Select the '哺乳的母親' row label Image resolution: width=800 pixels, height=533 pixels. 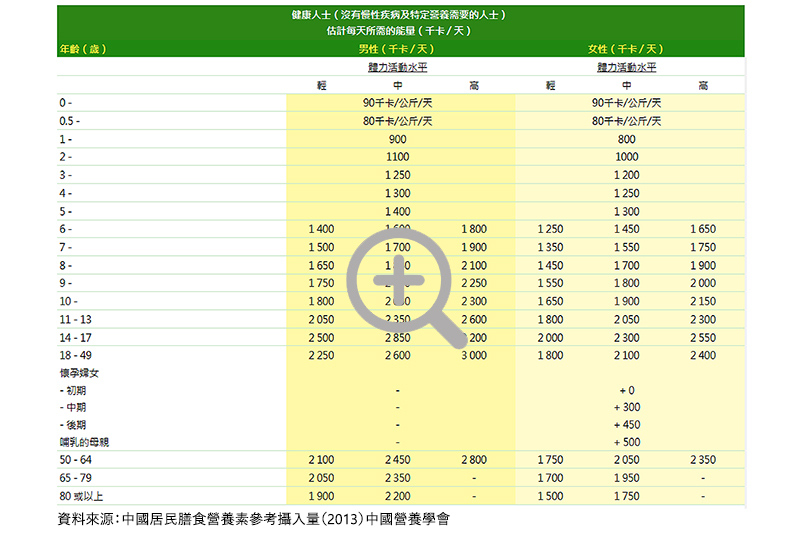[84, 442]
